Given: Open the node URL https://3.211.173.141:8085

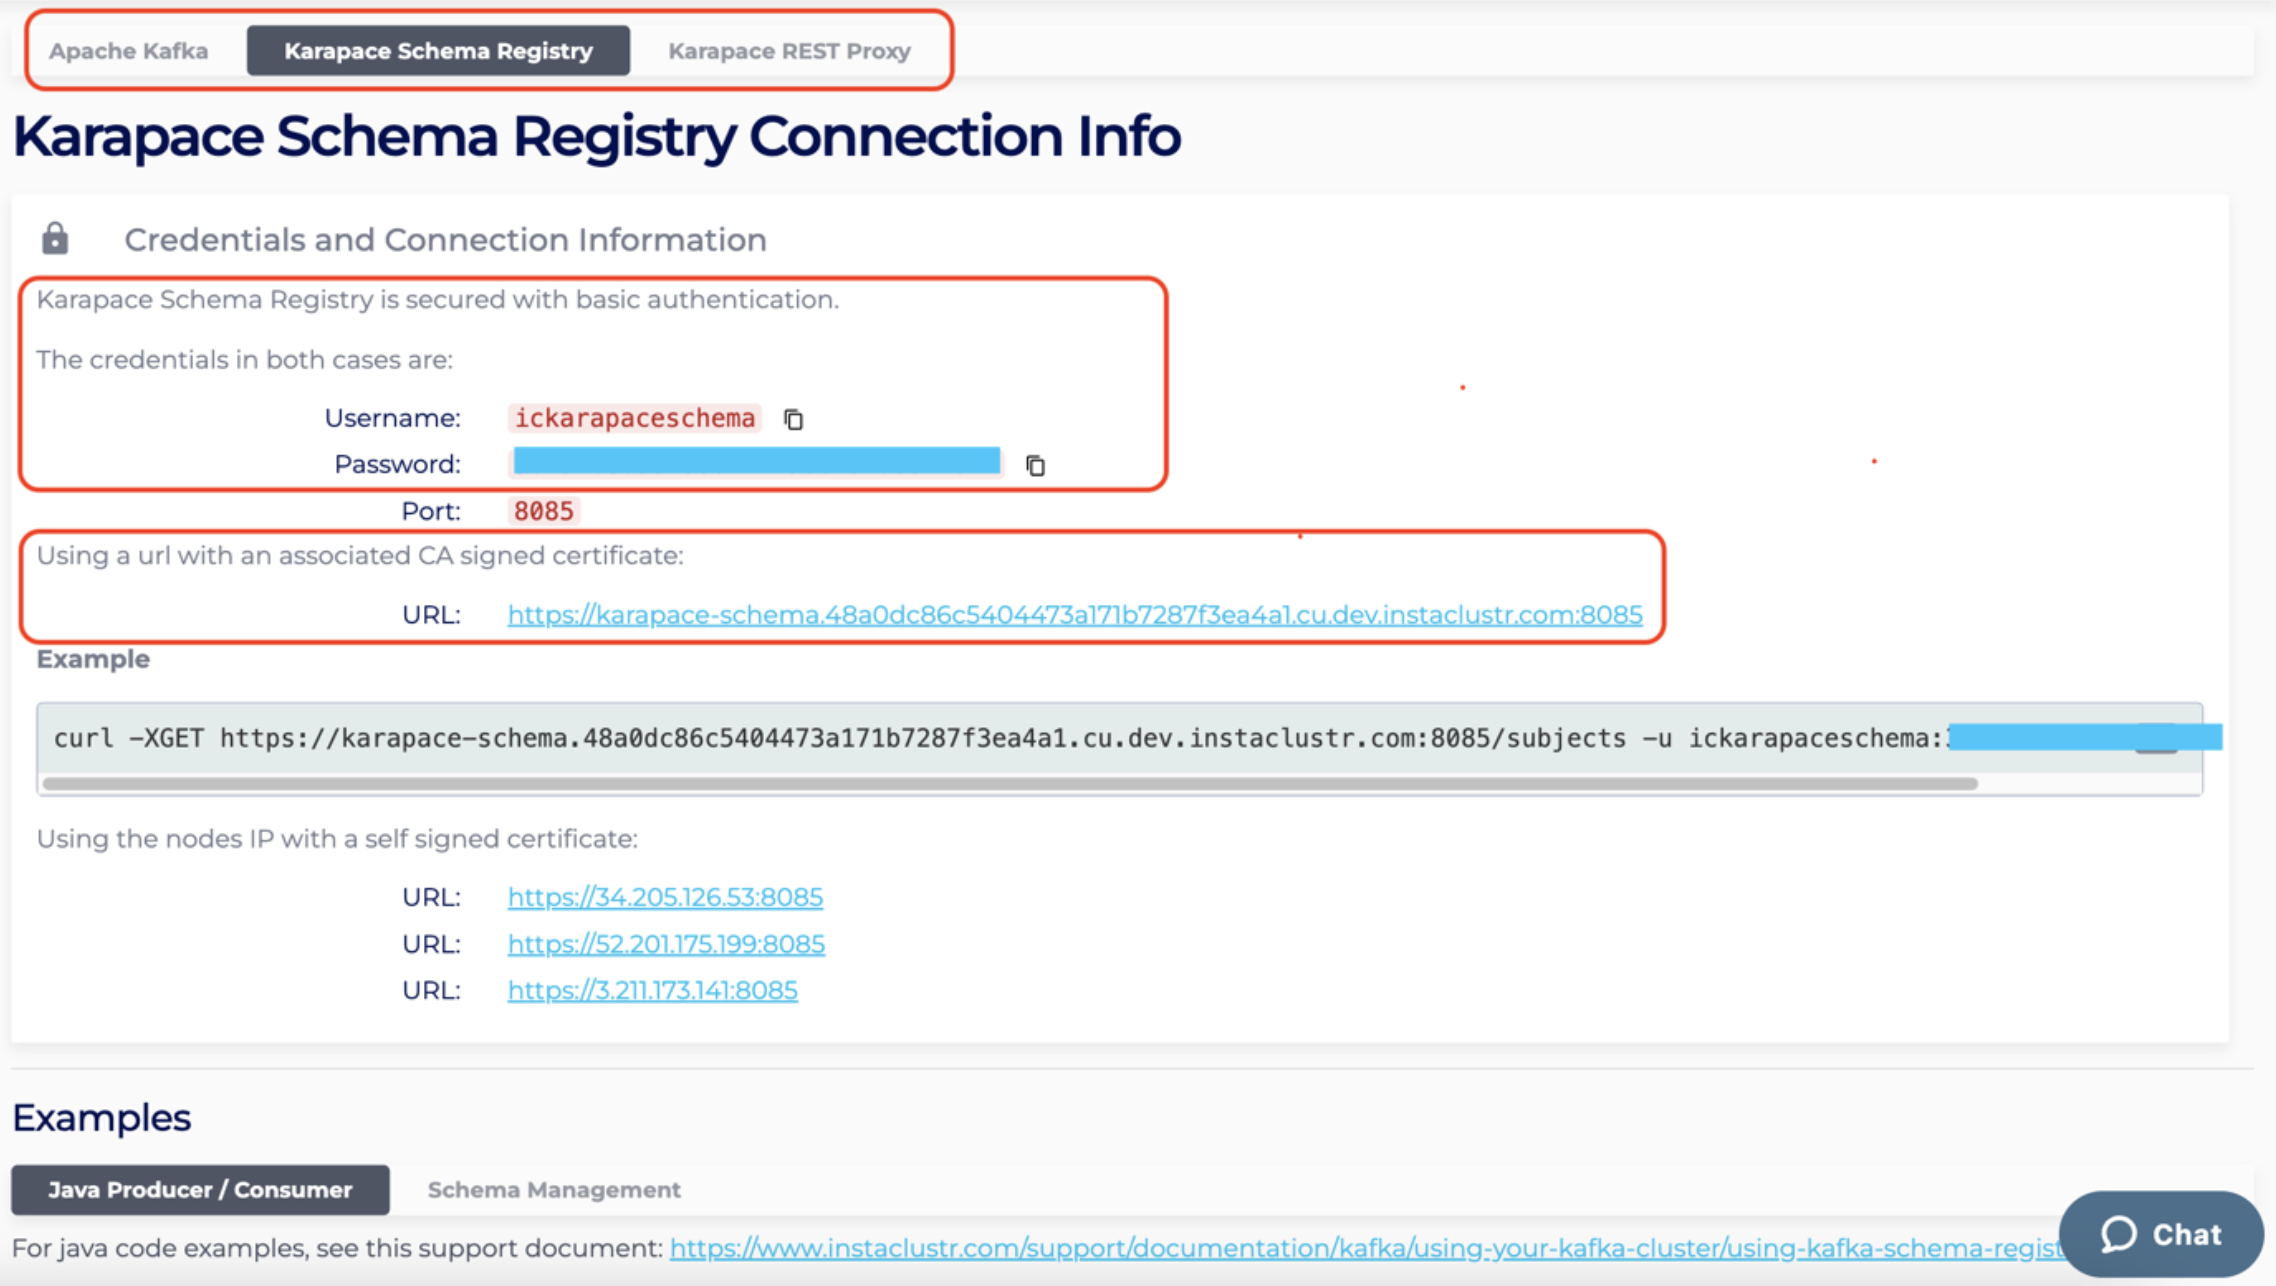Looking at the screenshot, I should pos(652,990).
